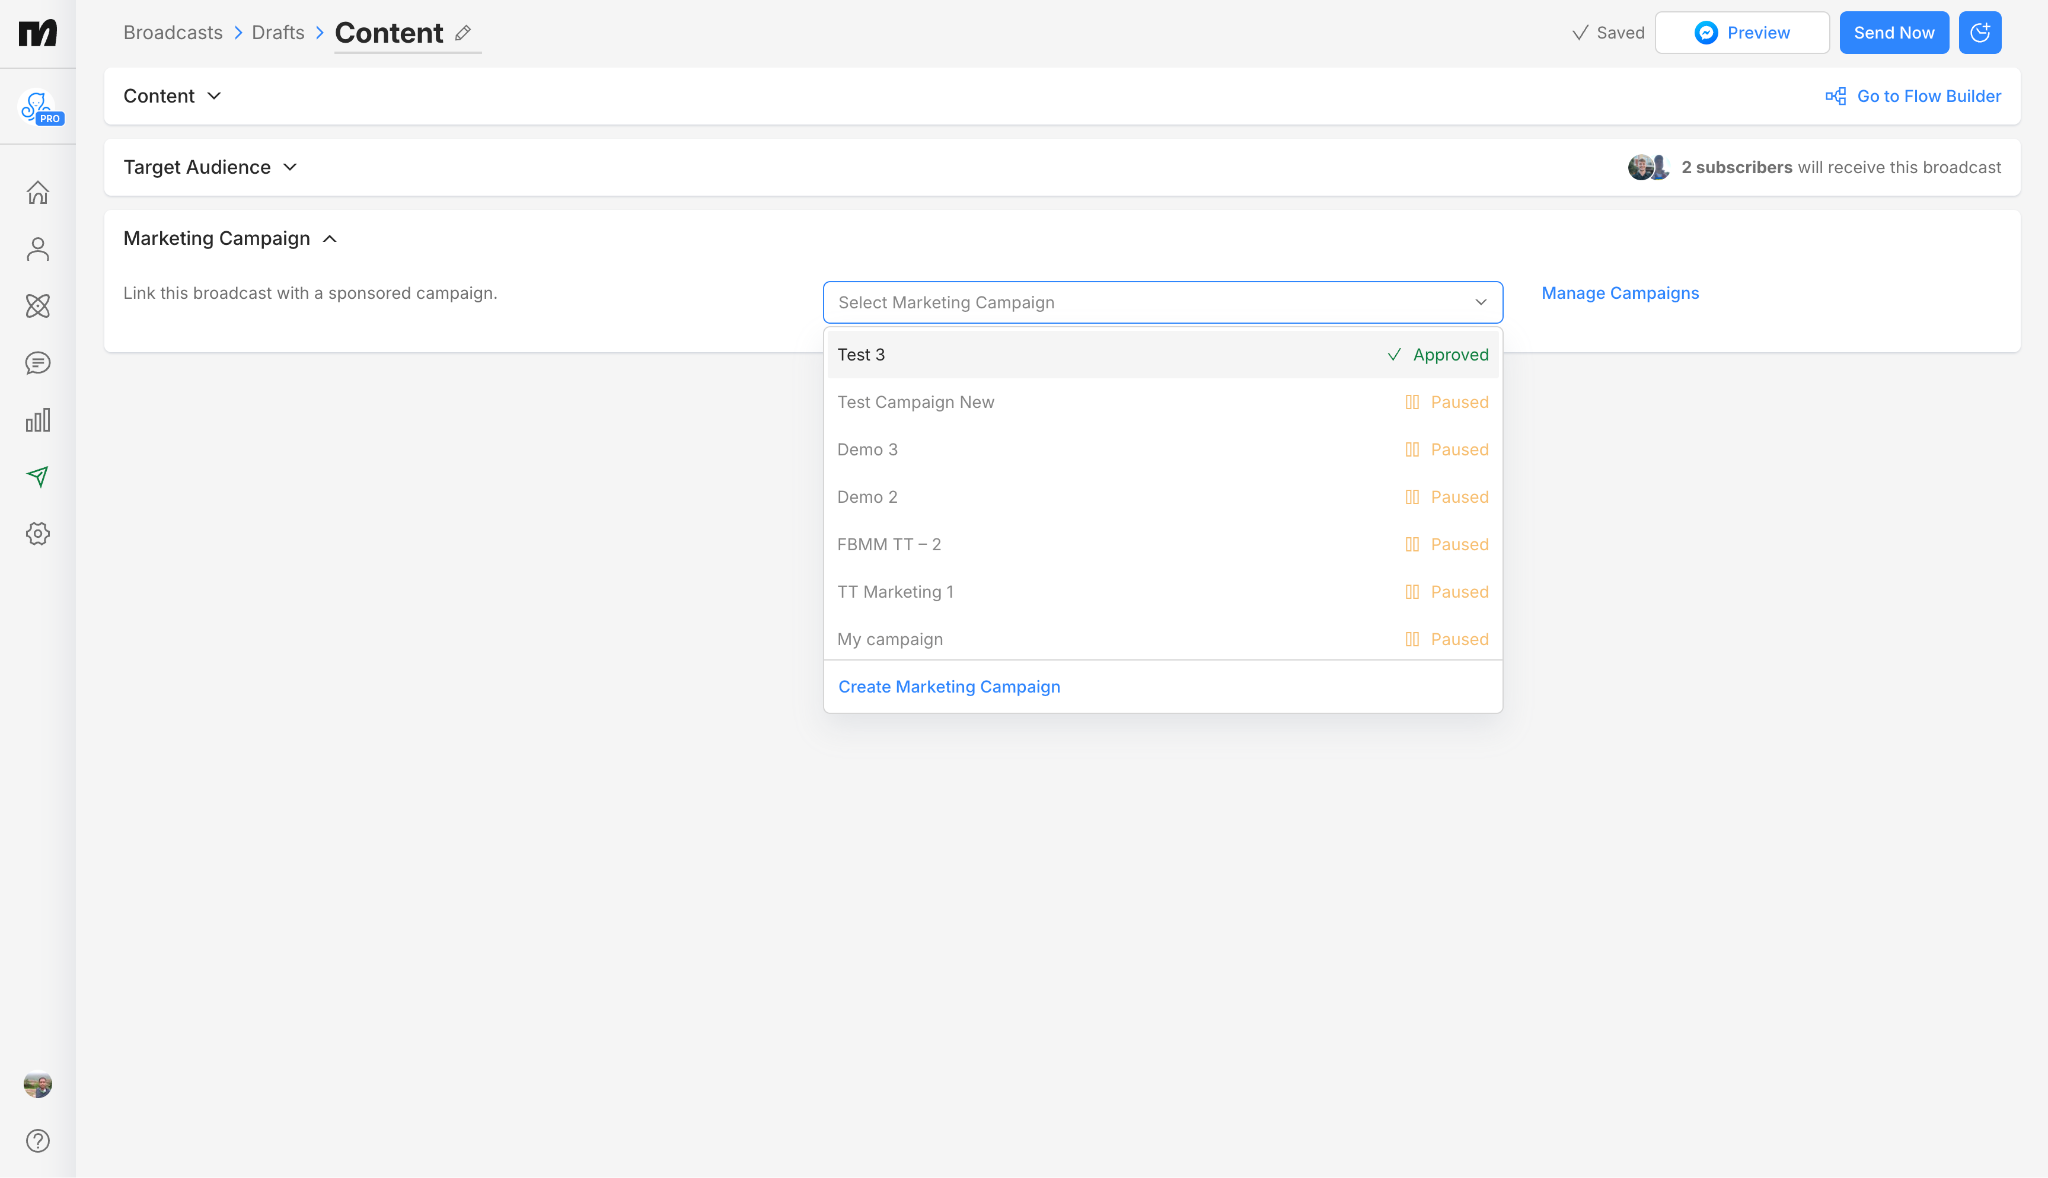
Task: Open the Analytics bar chart icon
Action: [x=38, y=420]
